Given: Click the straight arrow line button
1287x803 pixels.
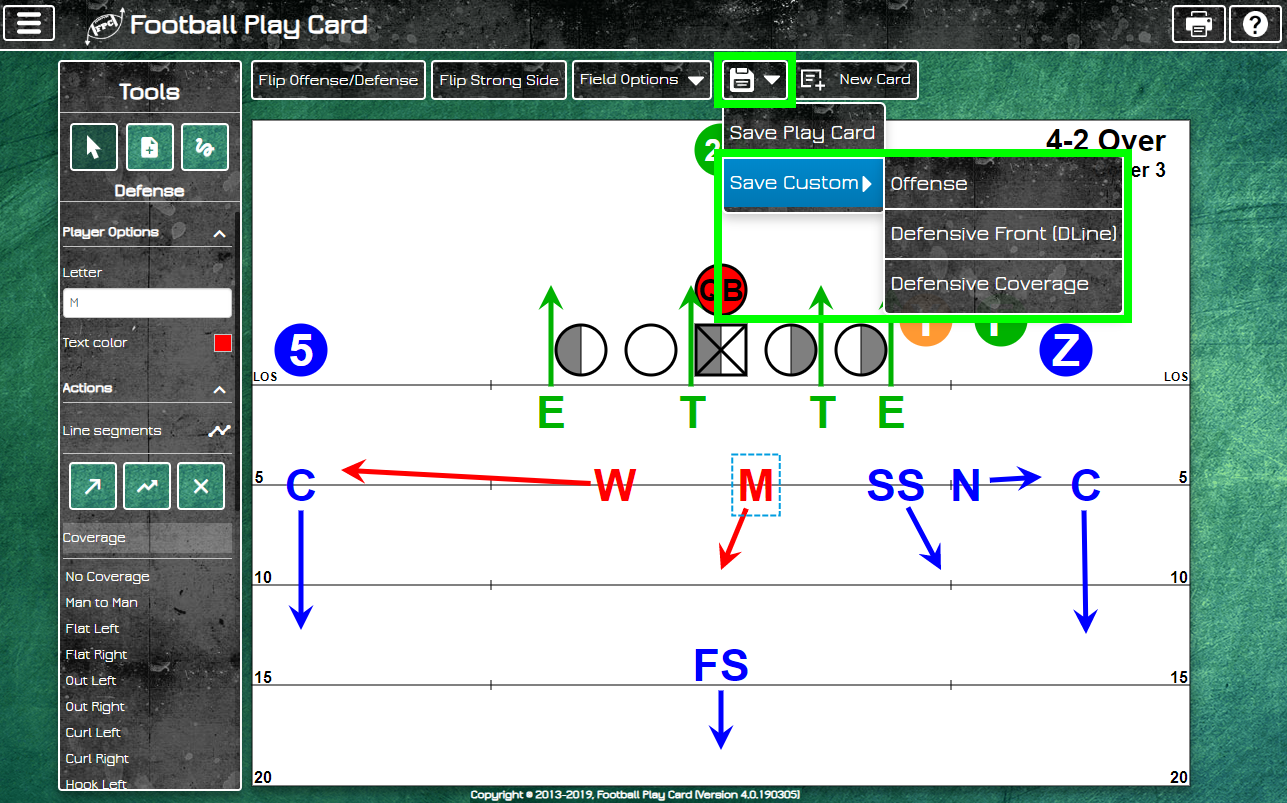Looking at the screenshot, I should 93,486.
